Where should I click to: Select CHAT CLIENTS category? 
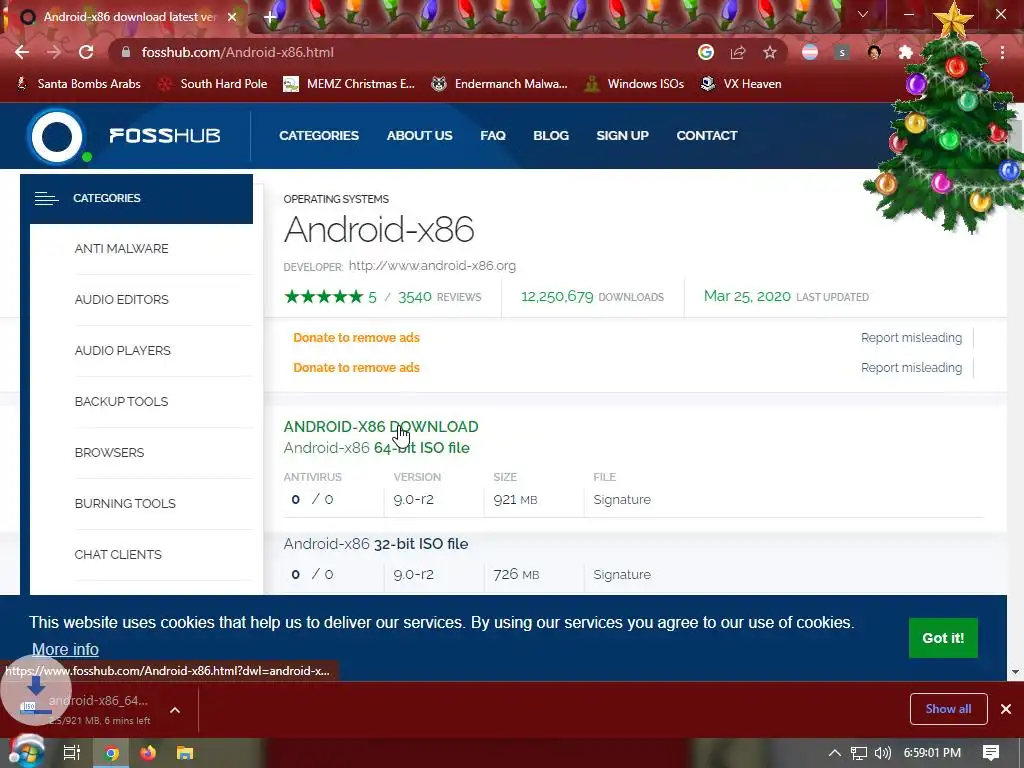pos(118,554)
